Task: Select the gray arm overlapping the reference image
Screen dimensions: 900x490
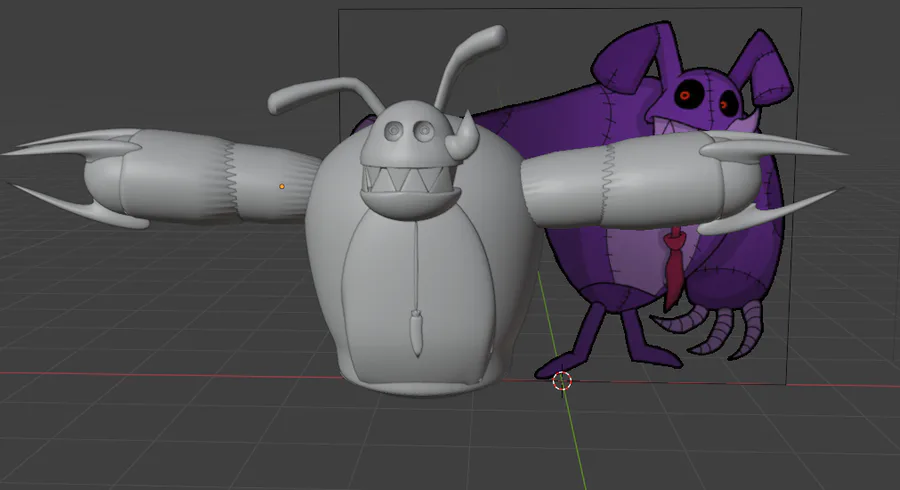Action: pyautogui.click(x=660, y=181)
